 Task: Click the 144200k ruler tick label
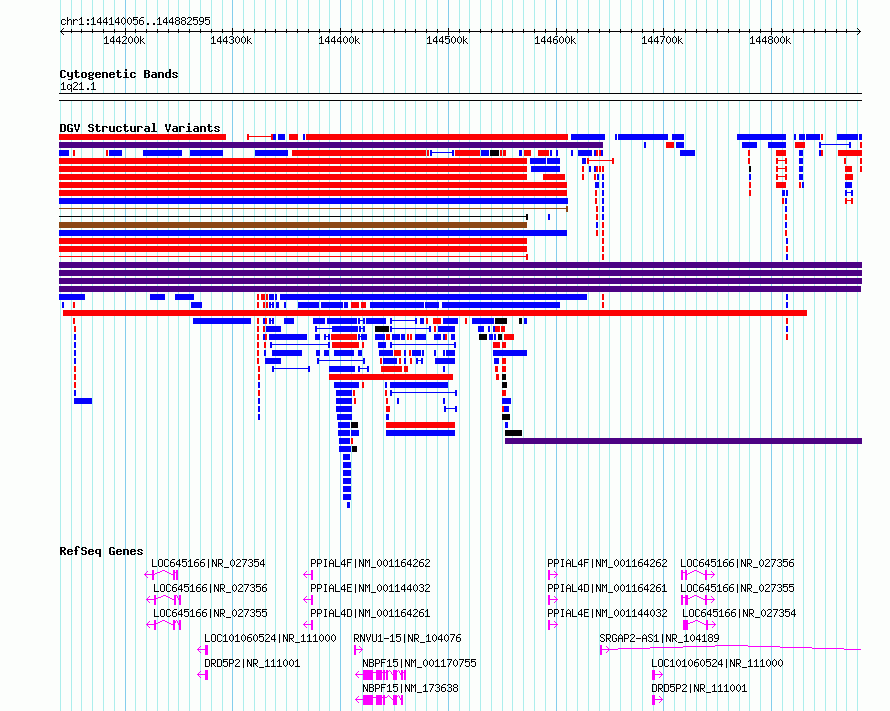124,40
